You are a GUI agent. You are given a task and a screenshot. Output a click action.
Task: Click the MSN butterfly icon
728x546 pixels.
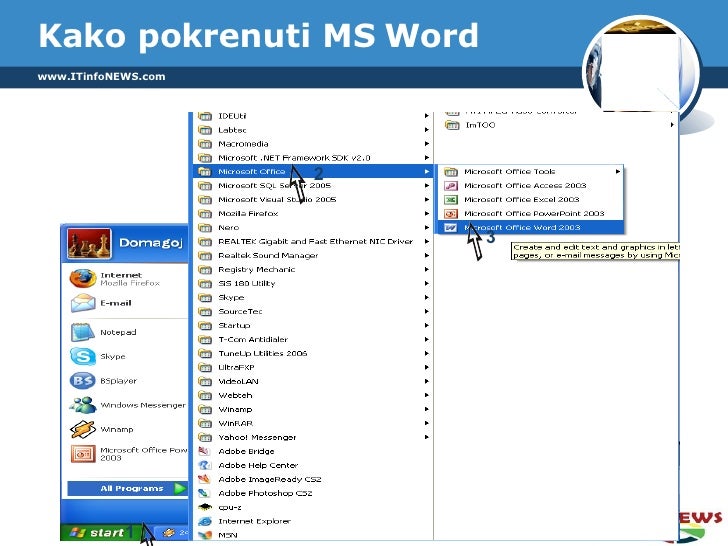(204, 535)
